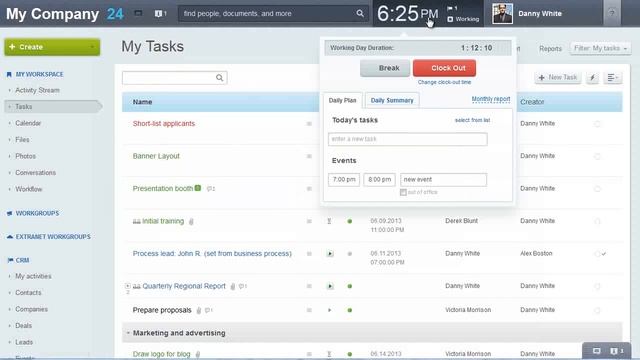Screen dimensions: 640x360
Task: Open menu icon for Banner Layout
Action: 309,156
